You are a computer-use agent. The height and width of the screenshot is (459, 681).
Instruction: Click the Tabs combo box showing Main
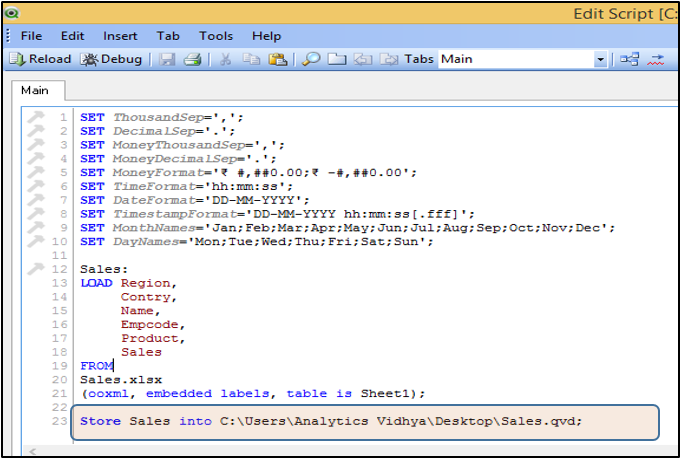(515, 59)
